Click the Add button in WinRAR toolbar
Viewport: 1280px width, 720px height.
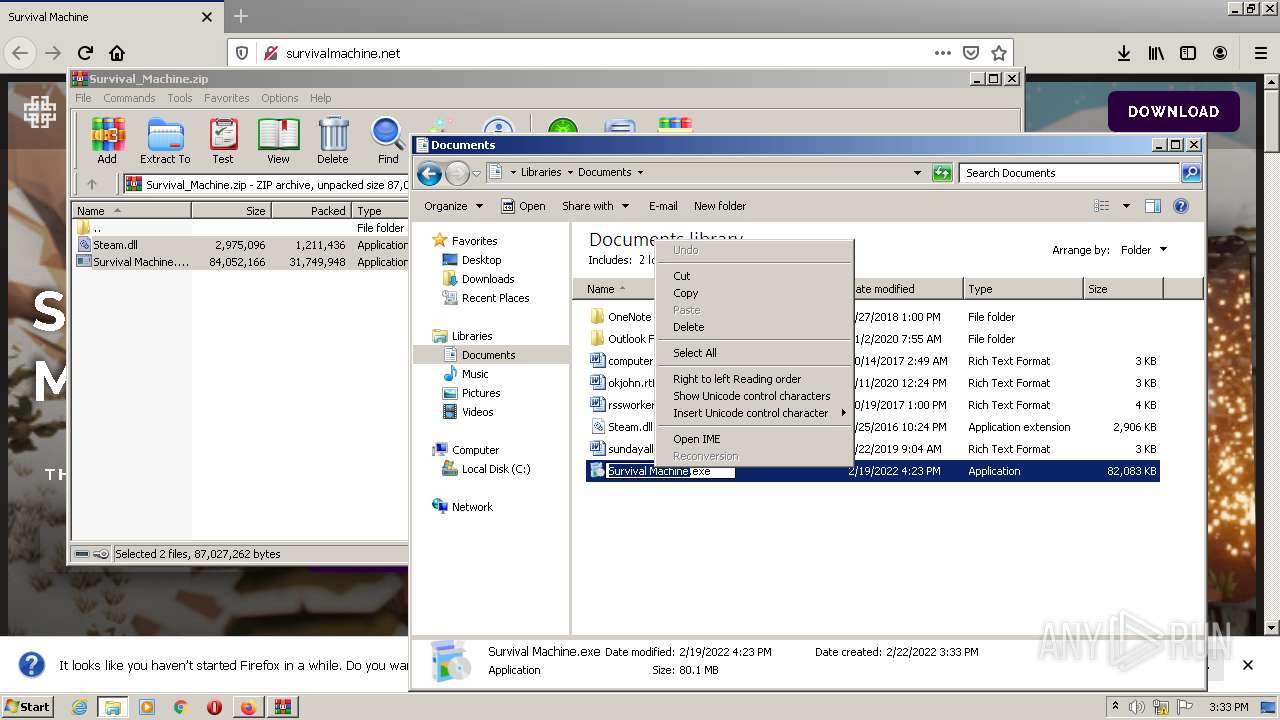coord(107,141)
